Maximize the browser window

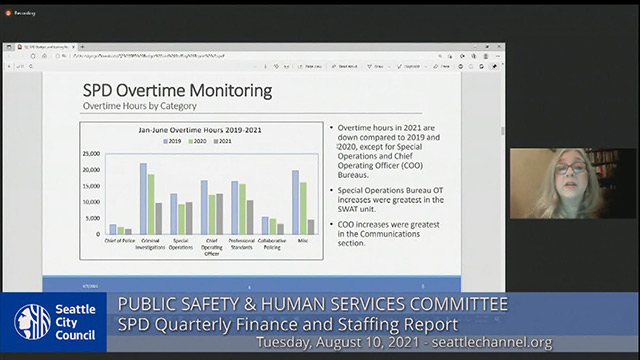tap(487, 47)
